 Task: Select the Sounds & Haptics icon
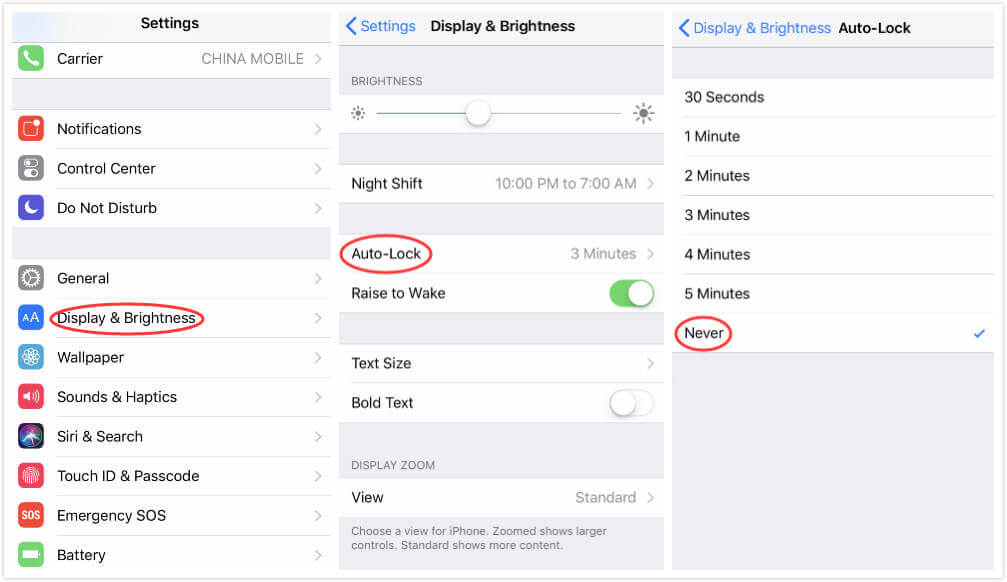(x=28, y=397)
